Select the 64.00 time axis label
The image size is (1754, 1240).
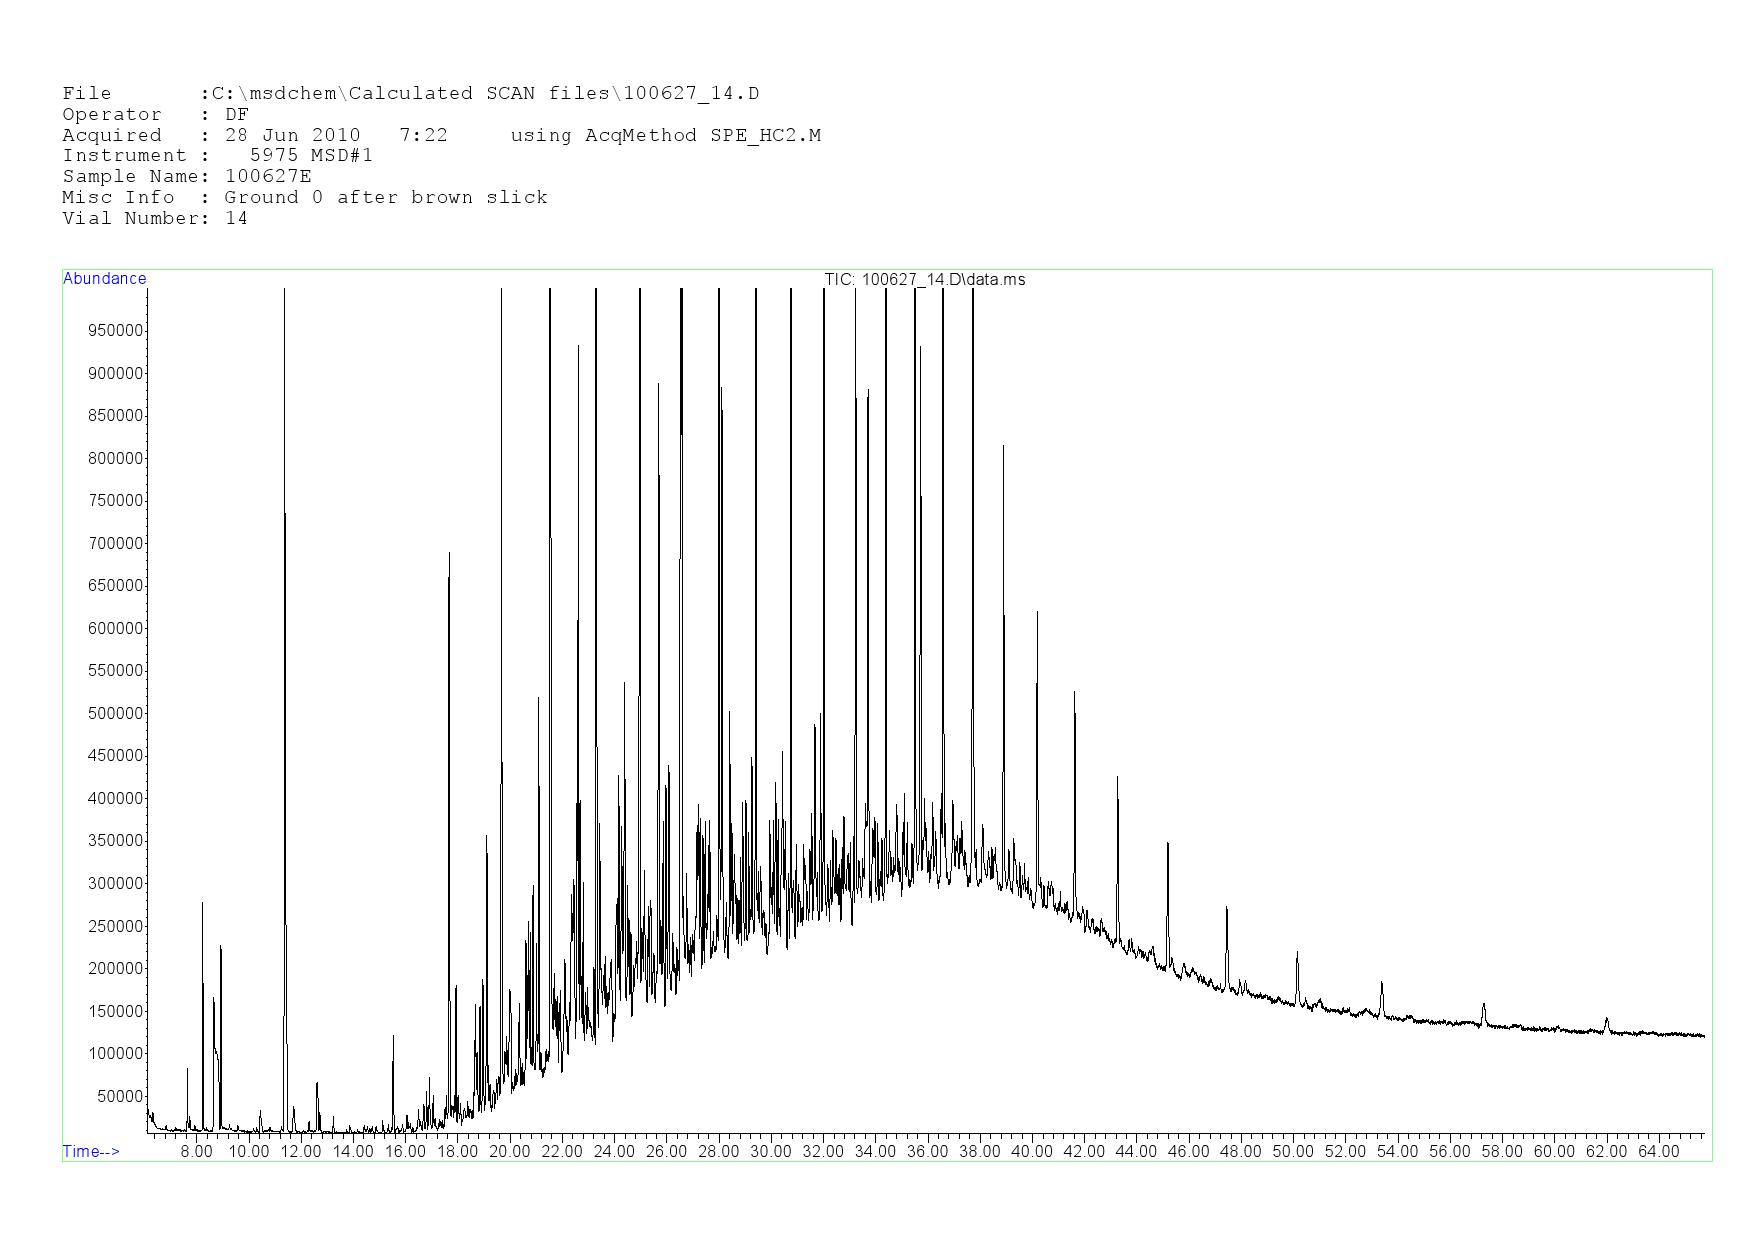tap(1658, 1152)
